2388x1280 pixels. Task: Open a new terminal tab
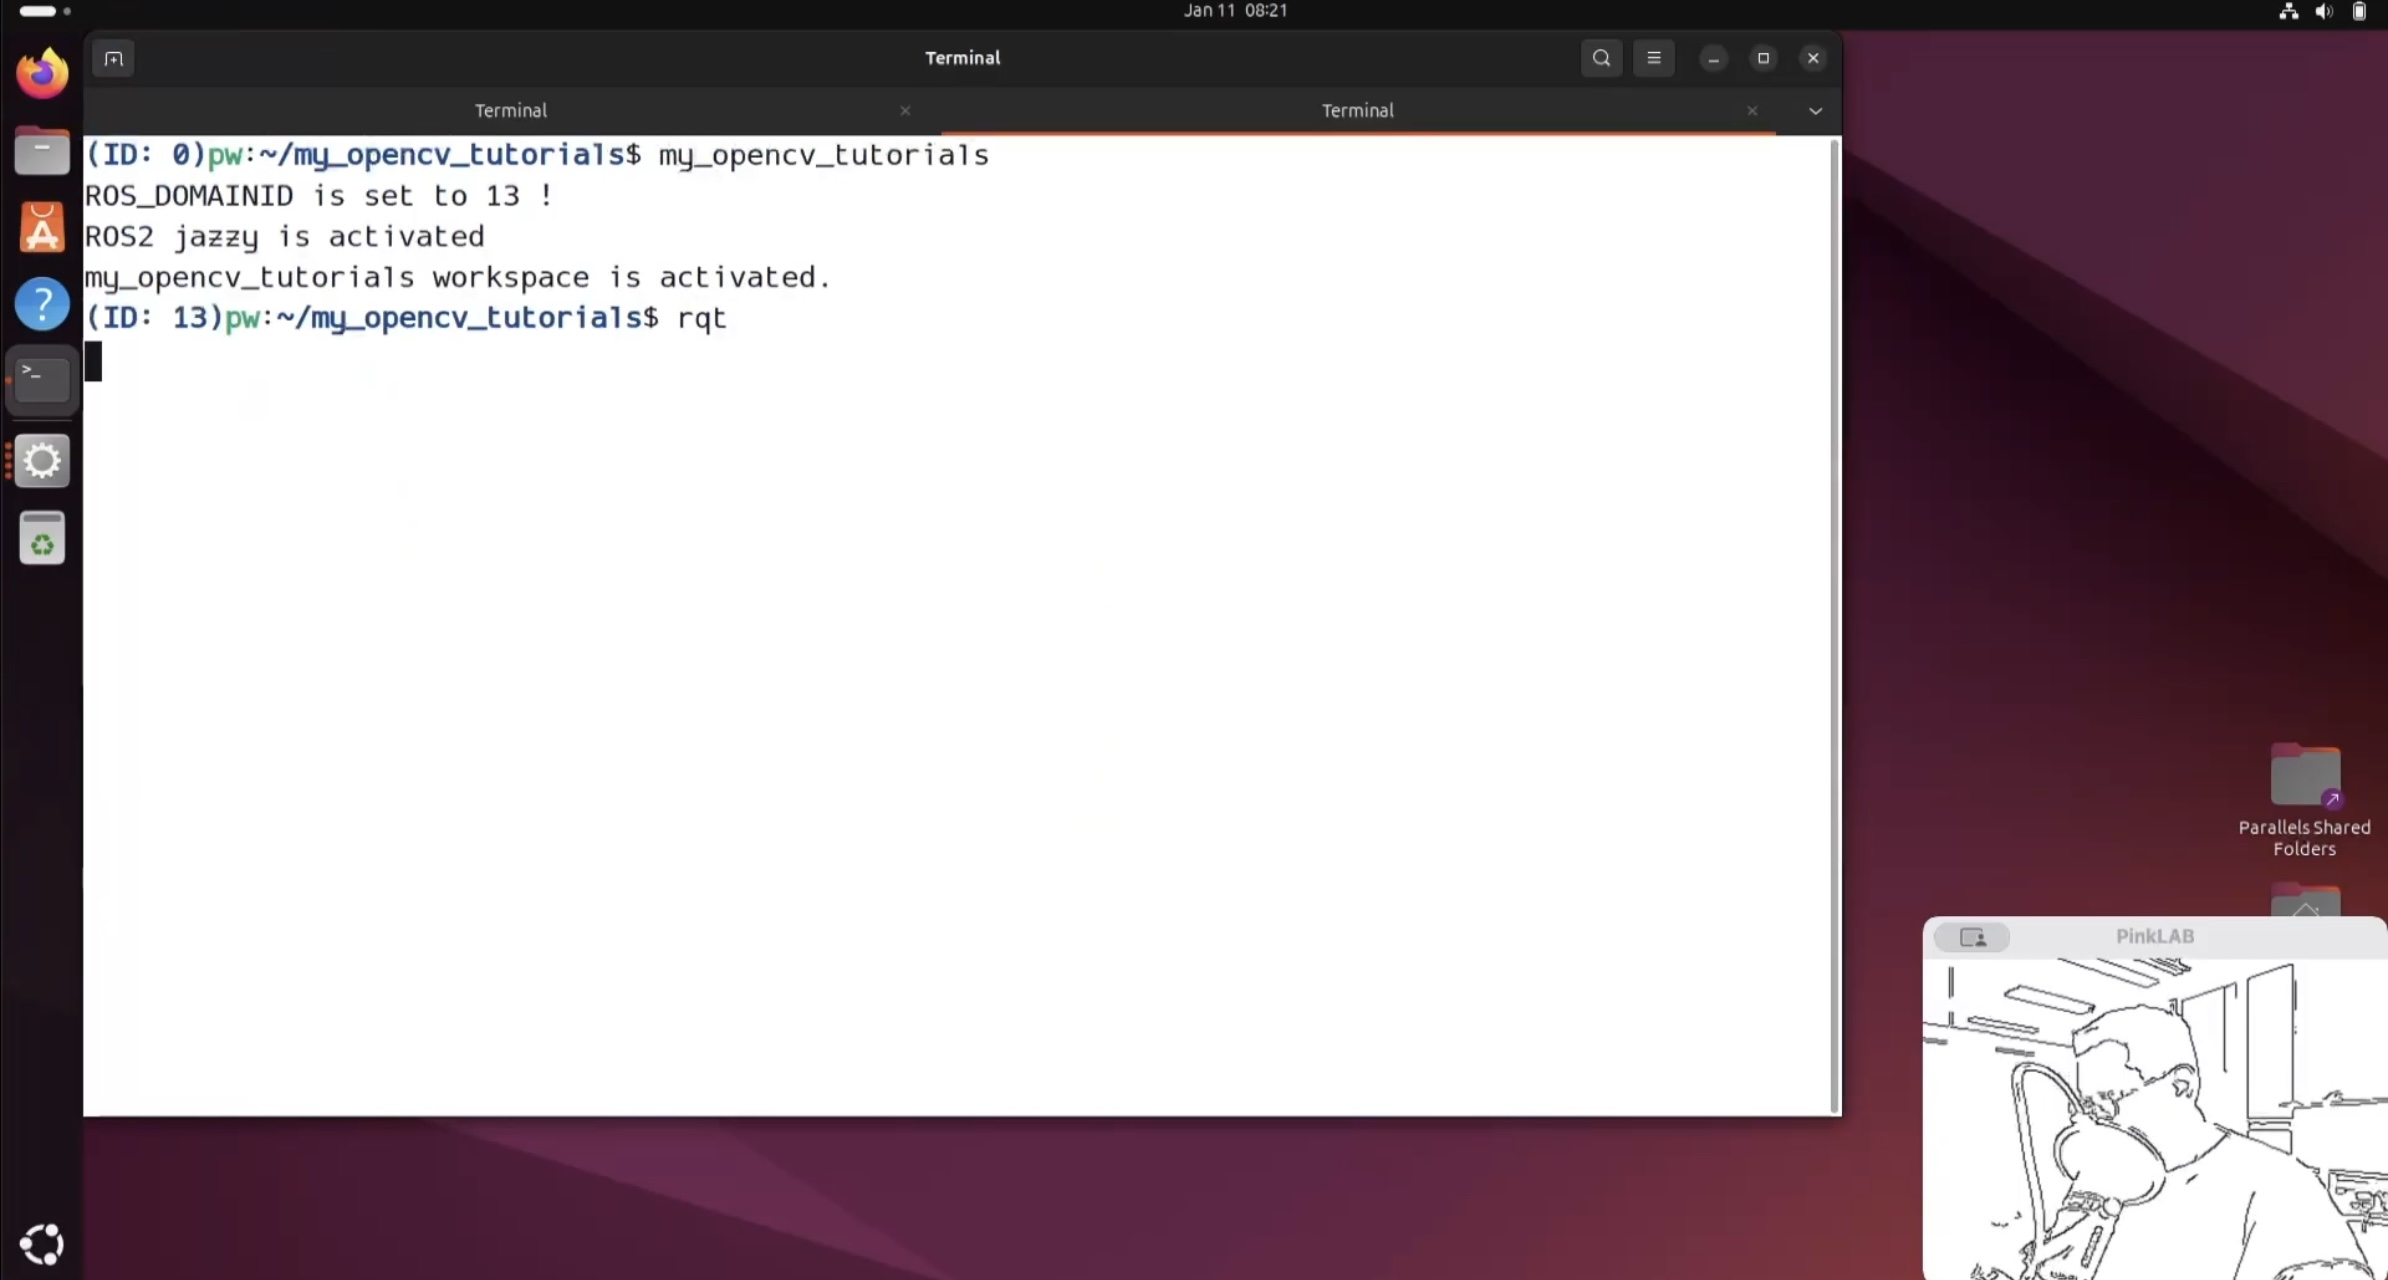(113, 58)
